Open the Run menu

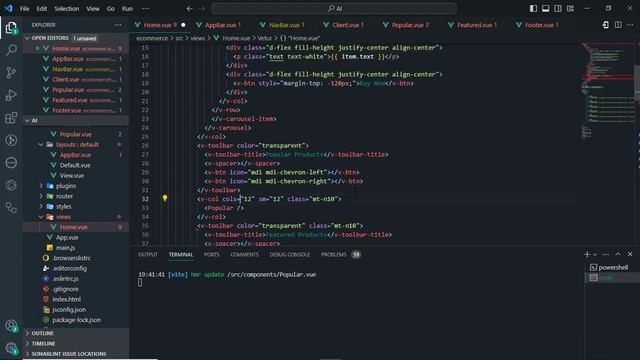pyautogui.click(x=127, y=8)
